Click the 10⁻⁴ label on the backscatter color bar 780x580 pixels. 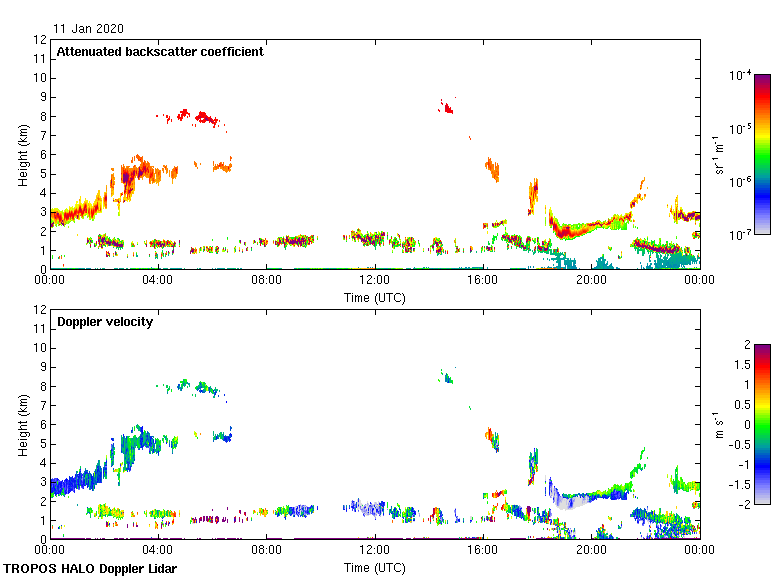click(741, 76)
